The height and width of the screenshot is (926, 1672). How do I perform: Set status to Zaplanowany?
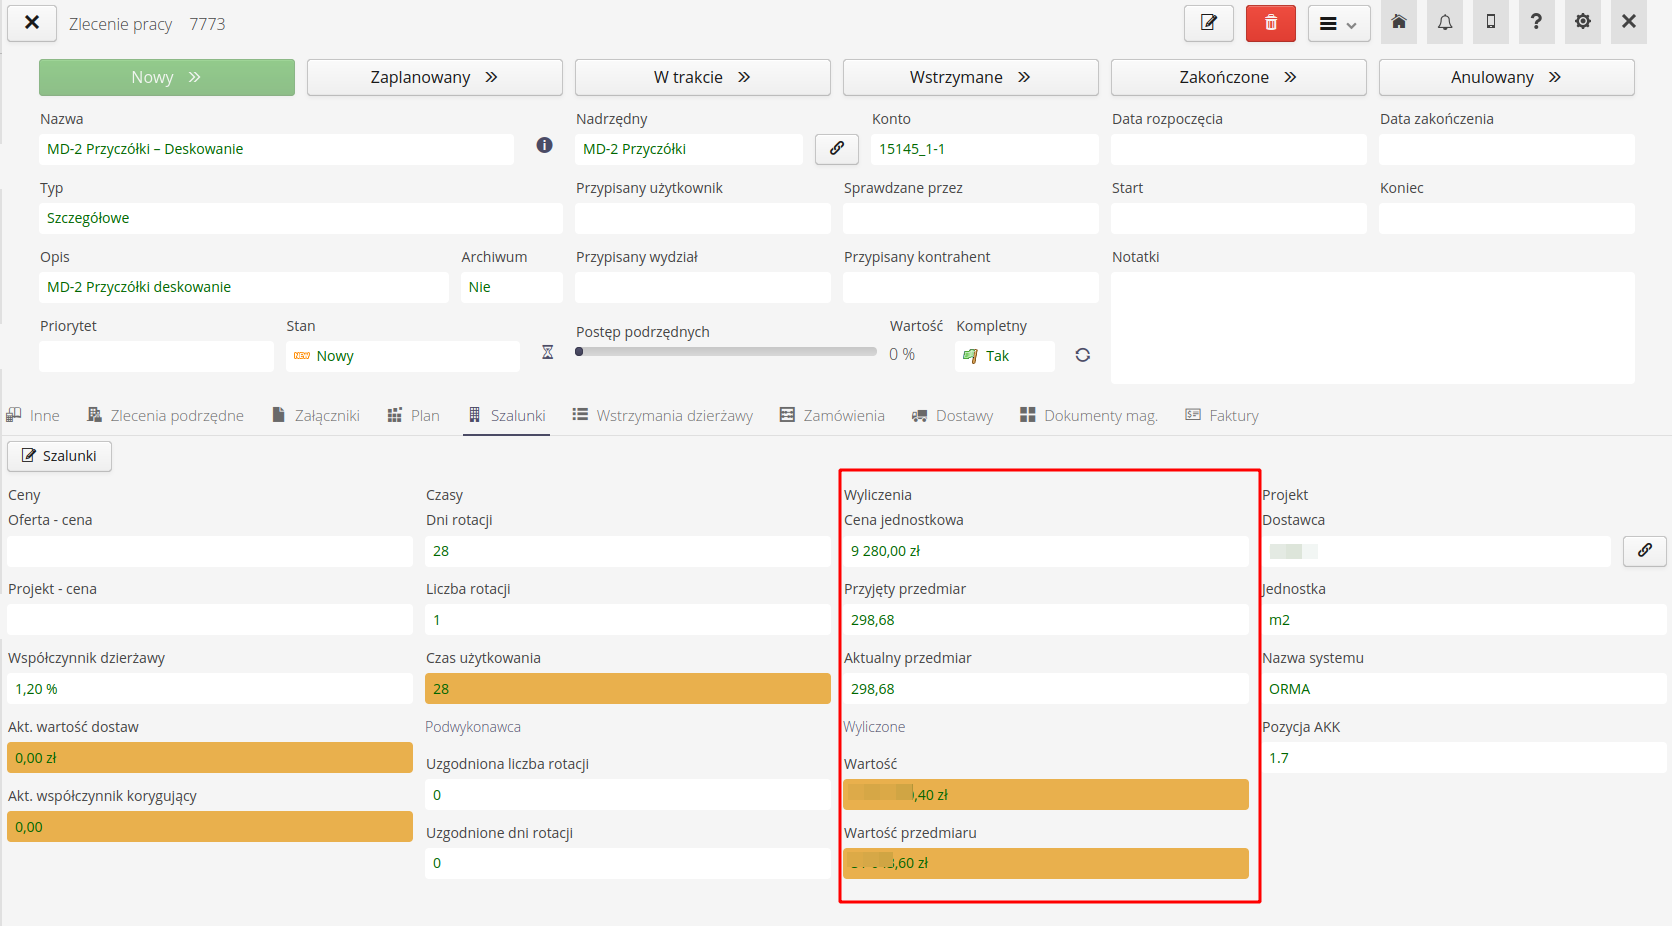click(434, 77)
